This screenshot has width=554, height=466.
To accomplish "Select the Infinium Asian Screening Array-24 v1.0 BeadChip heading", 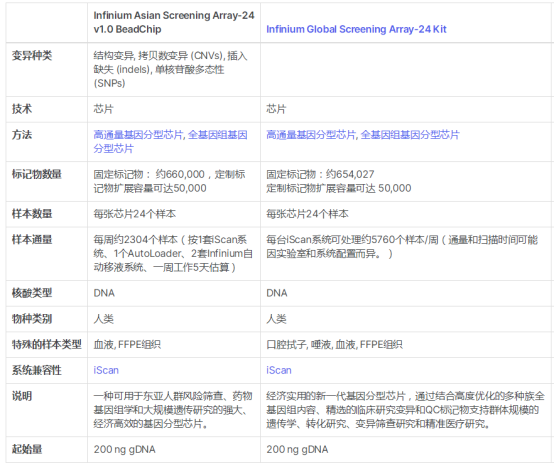I will click(x=173, y=22).
